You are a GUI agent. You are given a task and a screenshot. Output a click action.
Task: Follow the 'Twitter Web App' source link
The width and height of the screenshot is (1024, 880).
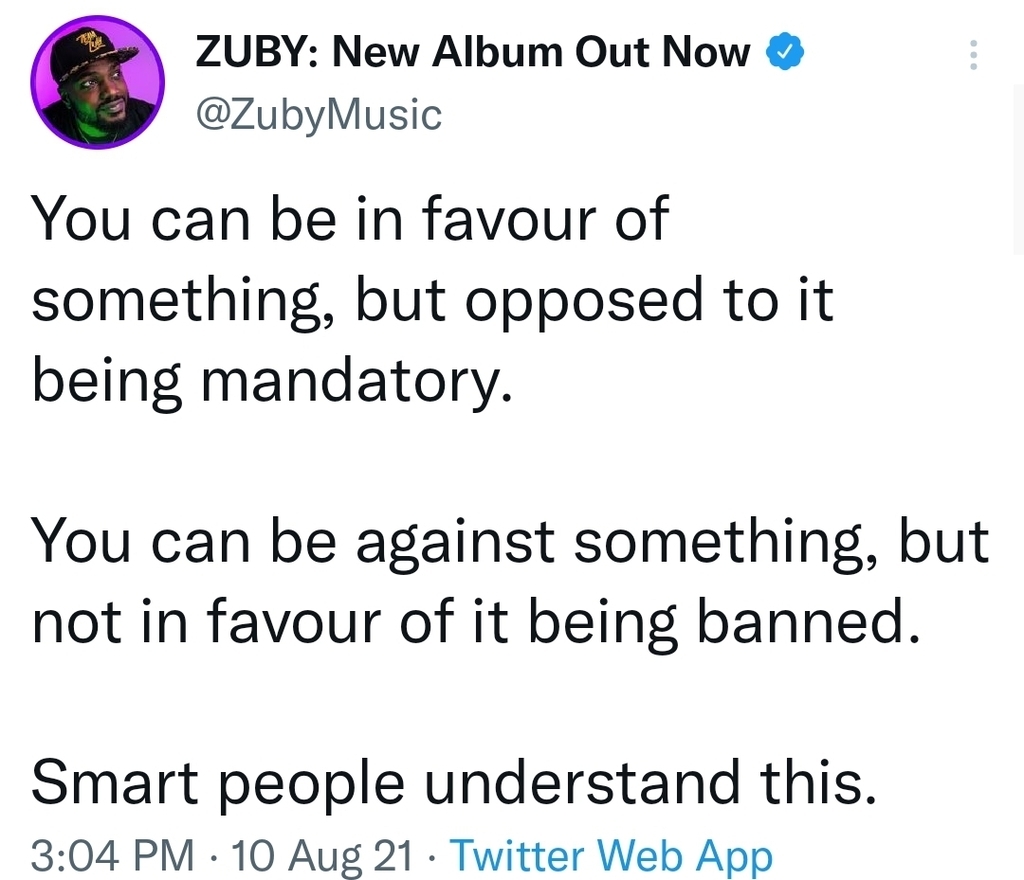point(611,856)
